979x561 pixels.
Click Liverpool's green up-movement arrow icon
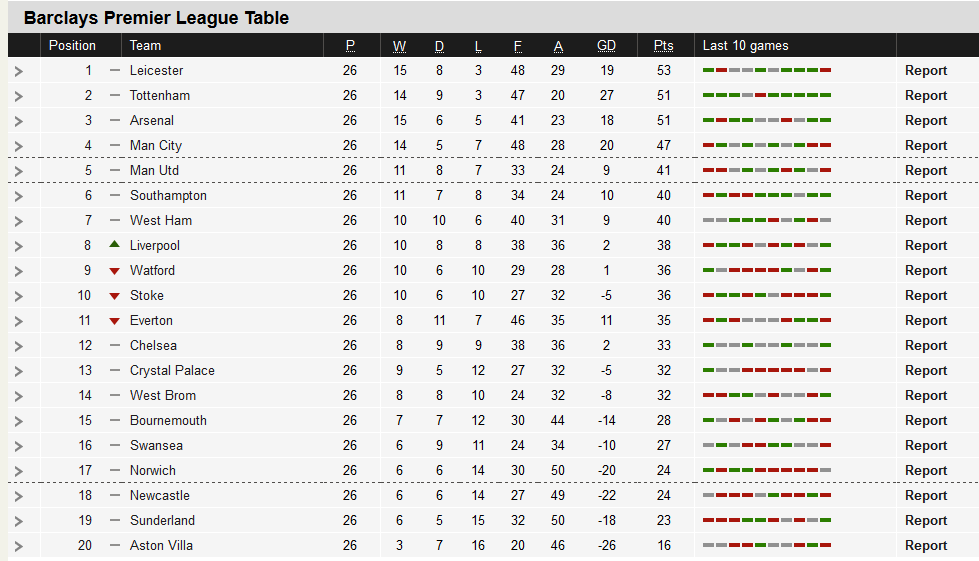point(114,245)
